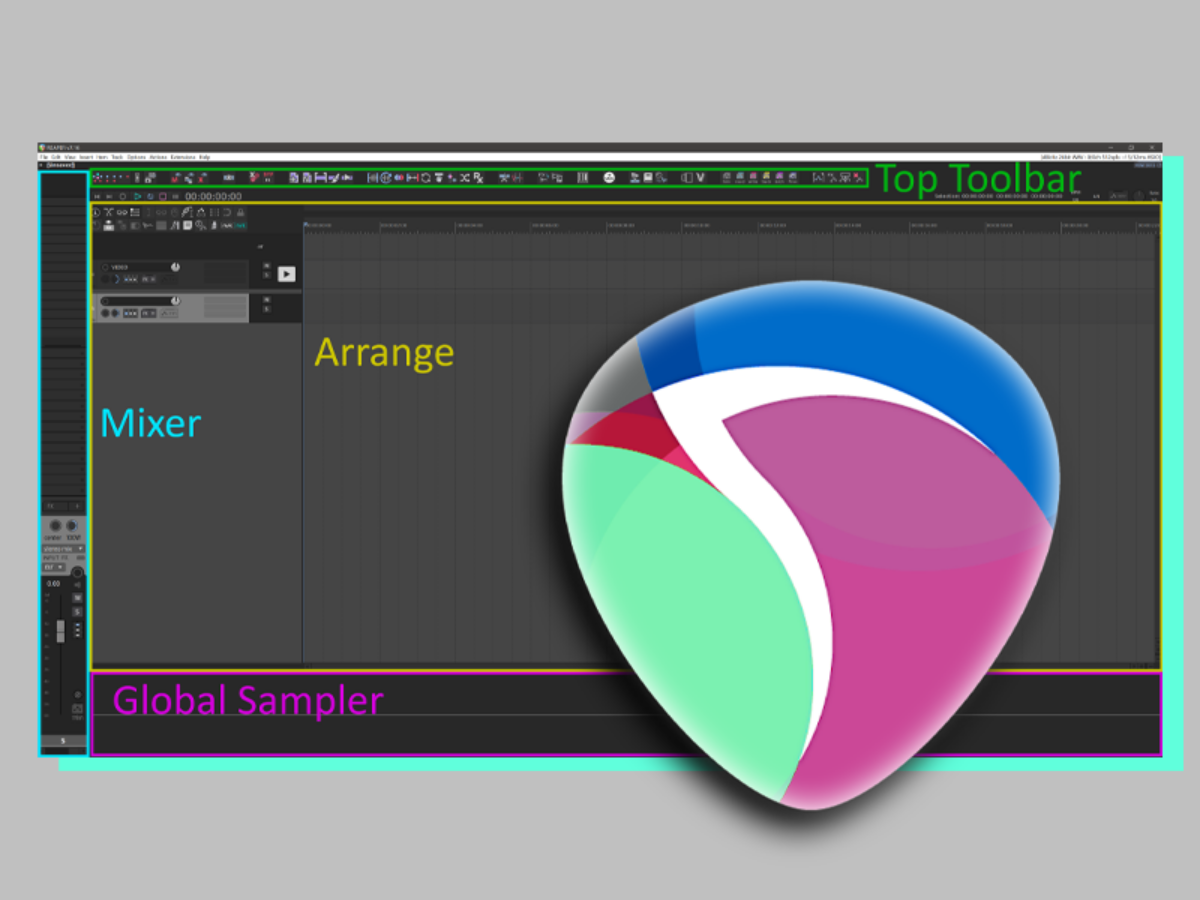Click the green Play transport button

pyautogui.click(x=137, y=197)
